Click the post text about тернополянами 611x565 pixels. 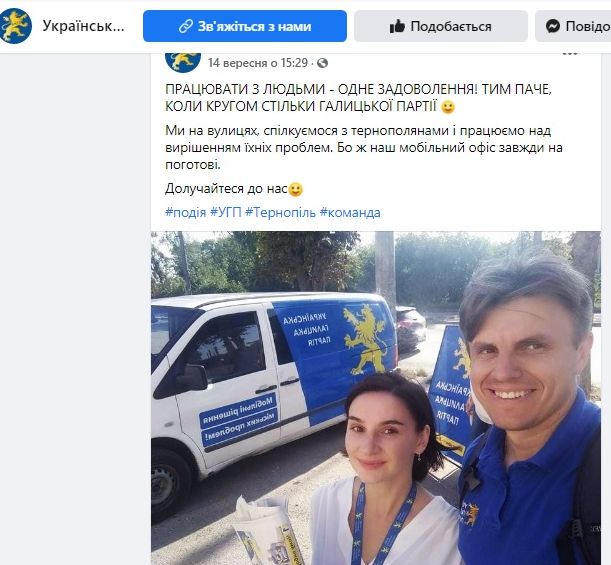pos(364,148)
